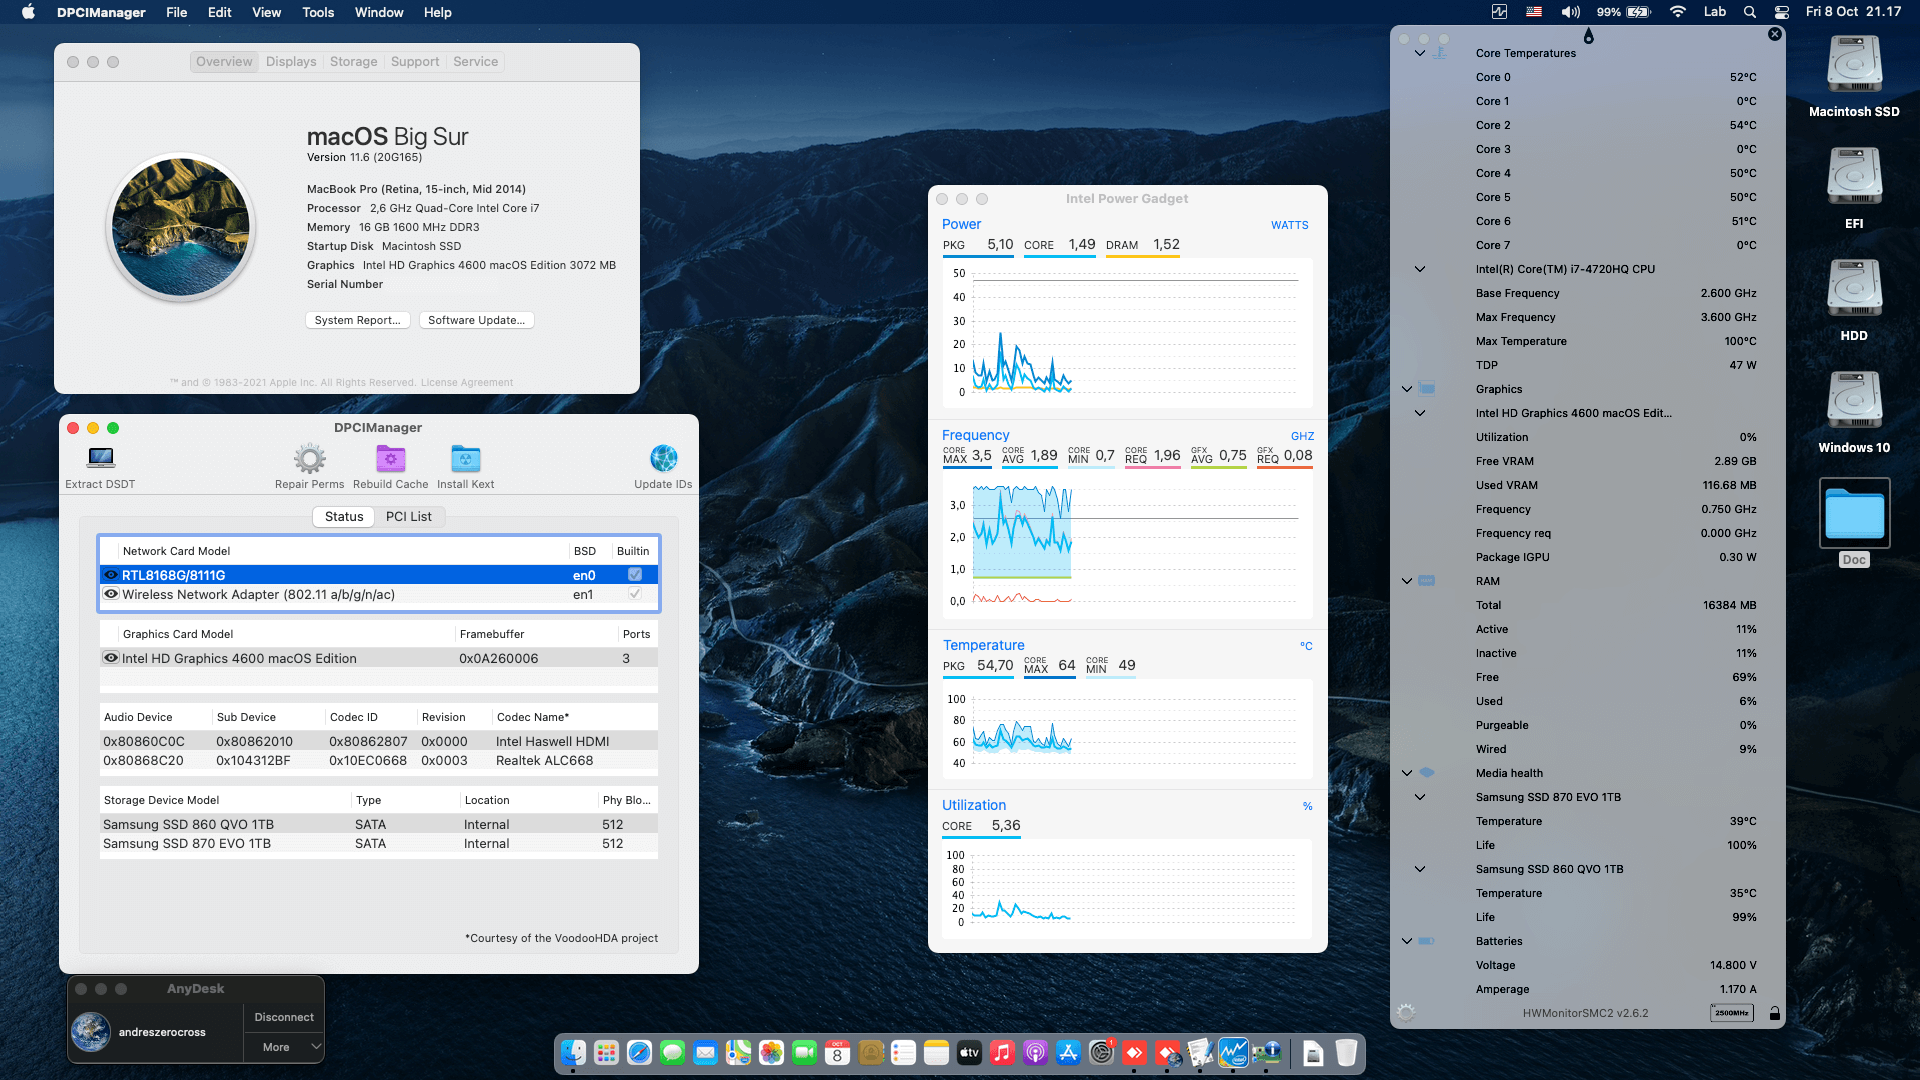Click eye icon beside RTL8168G/8111G
This screenshot has width=1920, height=1080.
(111, 575)
